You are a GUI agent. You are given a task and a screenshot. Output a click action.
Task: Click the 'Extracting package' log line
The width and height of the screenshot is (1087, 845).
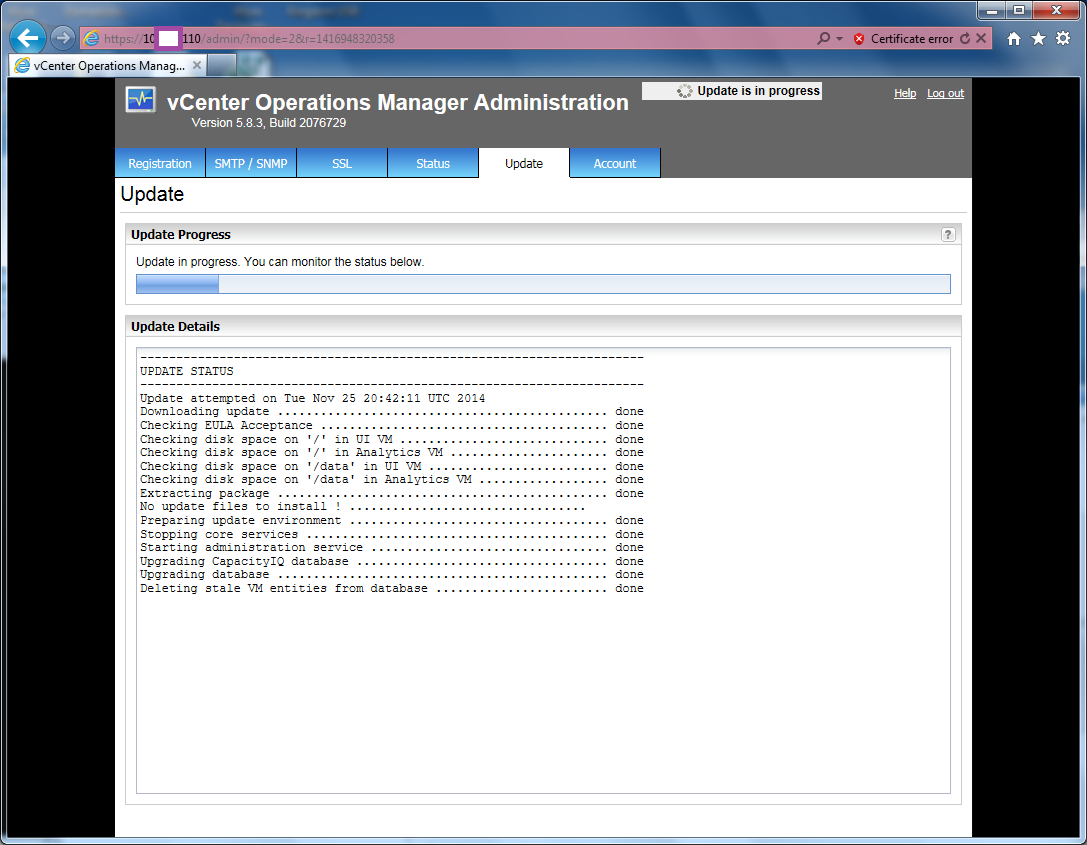(392, 493)
